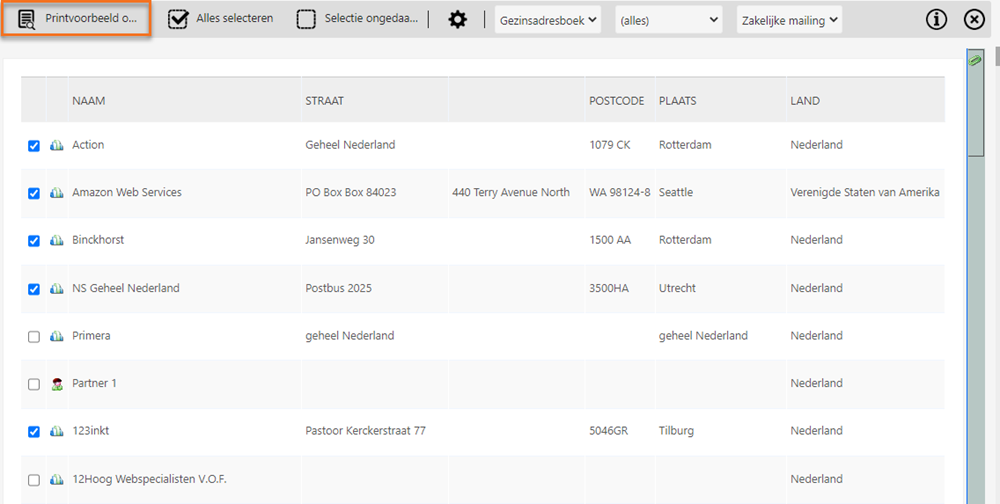1000x504 pixels.
Task: Click the company icon beside Amazon Web Services
Action: click(x=57, y=192)
